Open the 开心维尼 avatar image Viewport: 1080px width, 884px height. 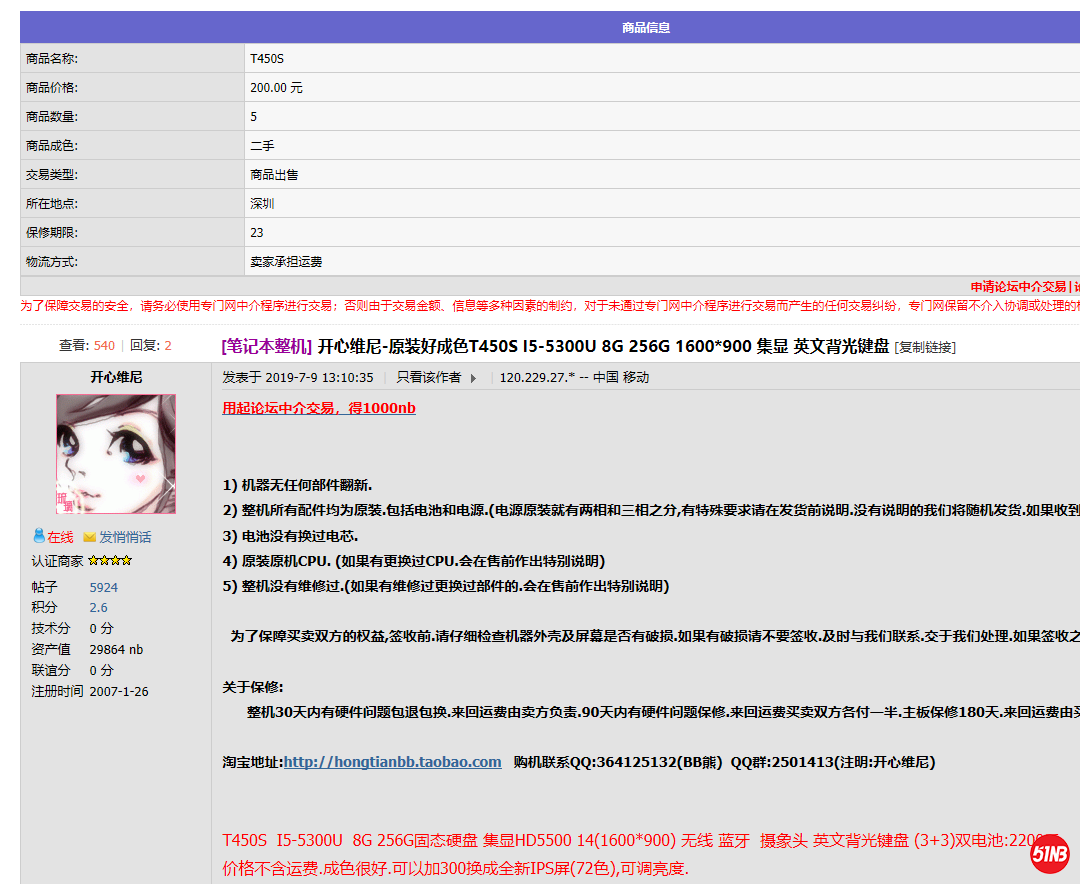click(x=116, y=454)
